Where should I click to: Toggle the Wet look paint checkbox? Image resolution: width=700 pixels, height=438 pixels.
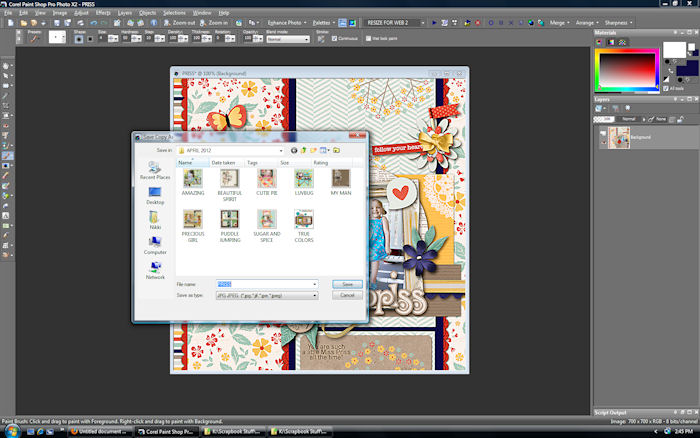coord(368,39)
